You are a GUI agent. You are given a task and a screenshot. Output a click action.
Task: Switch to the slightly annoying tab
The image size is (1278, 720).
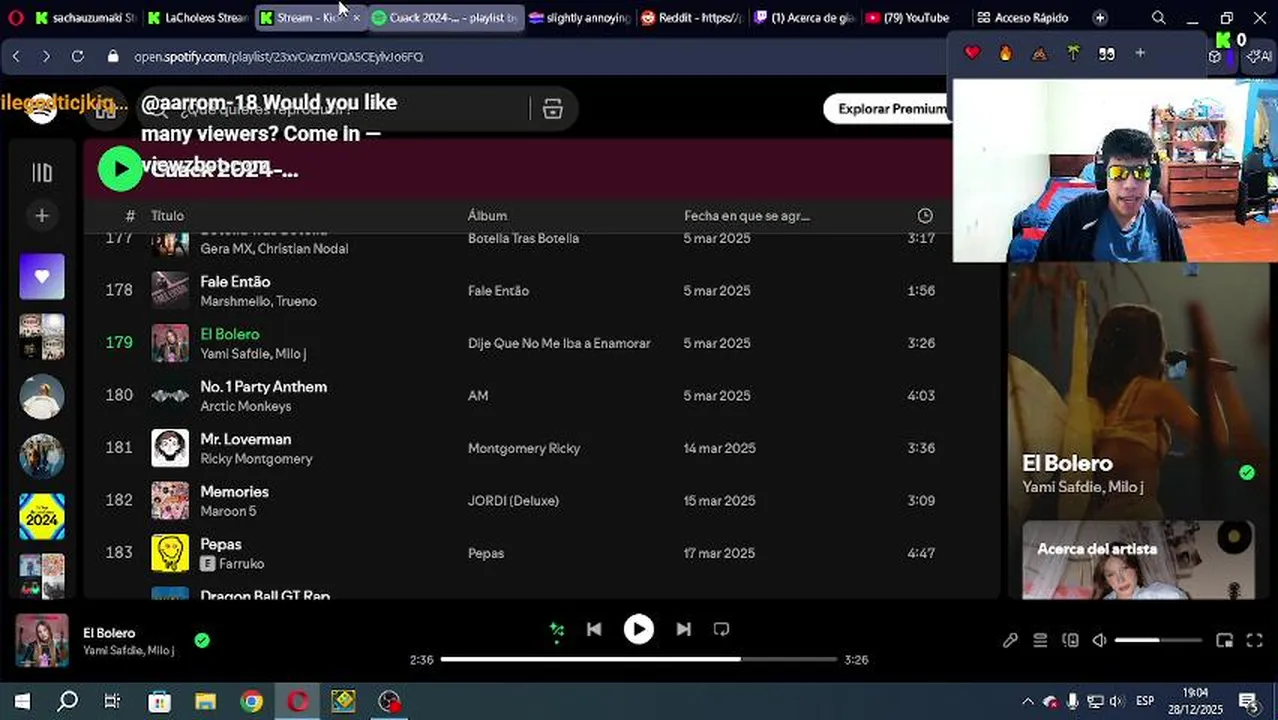coord(580,17)
